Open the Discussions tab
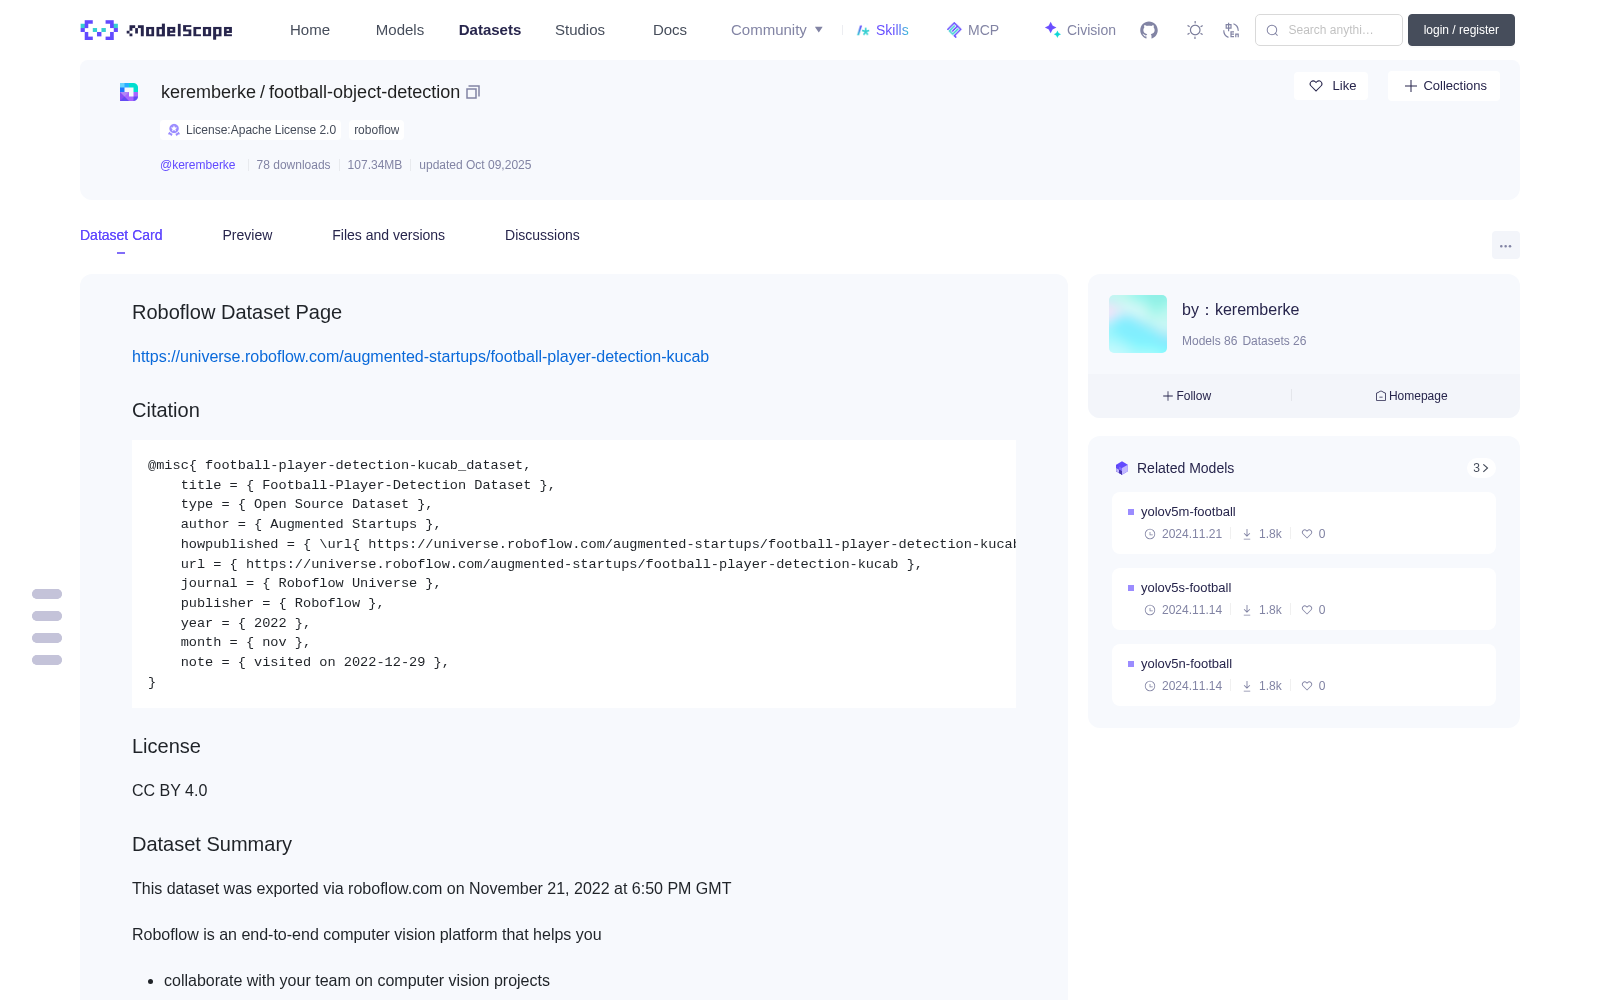Viewport: 1600px width, 1000px height. (542, 235)
